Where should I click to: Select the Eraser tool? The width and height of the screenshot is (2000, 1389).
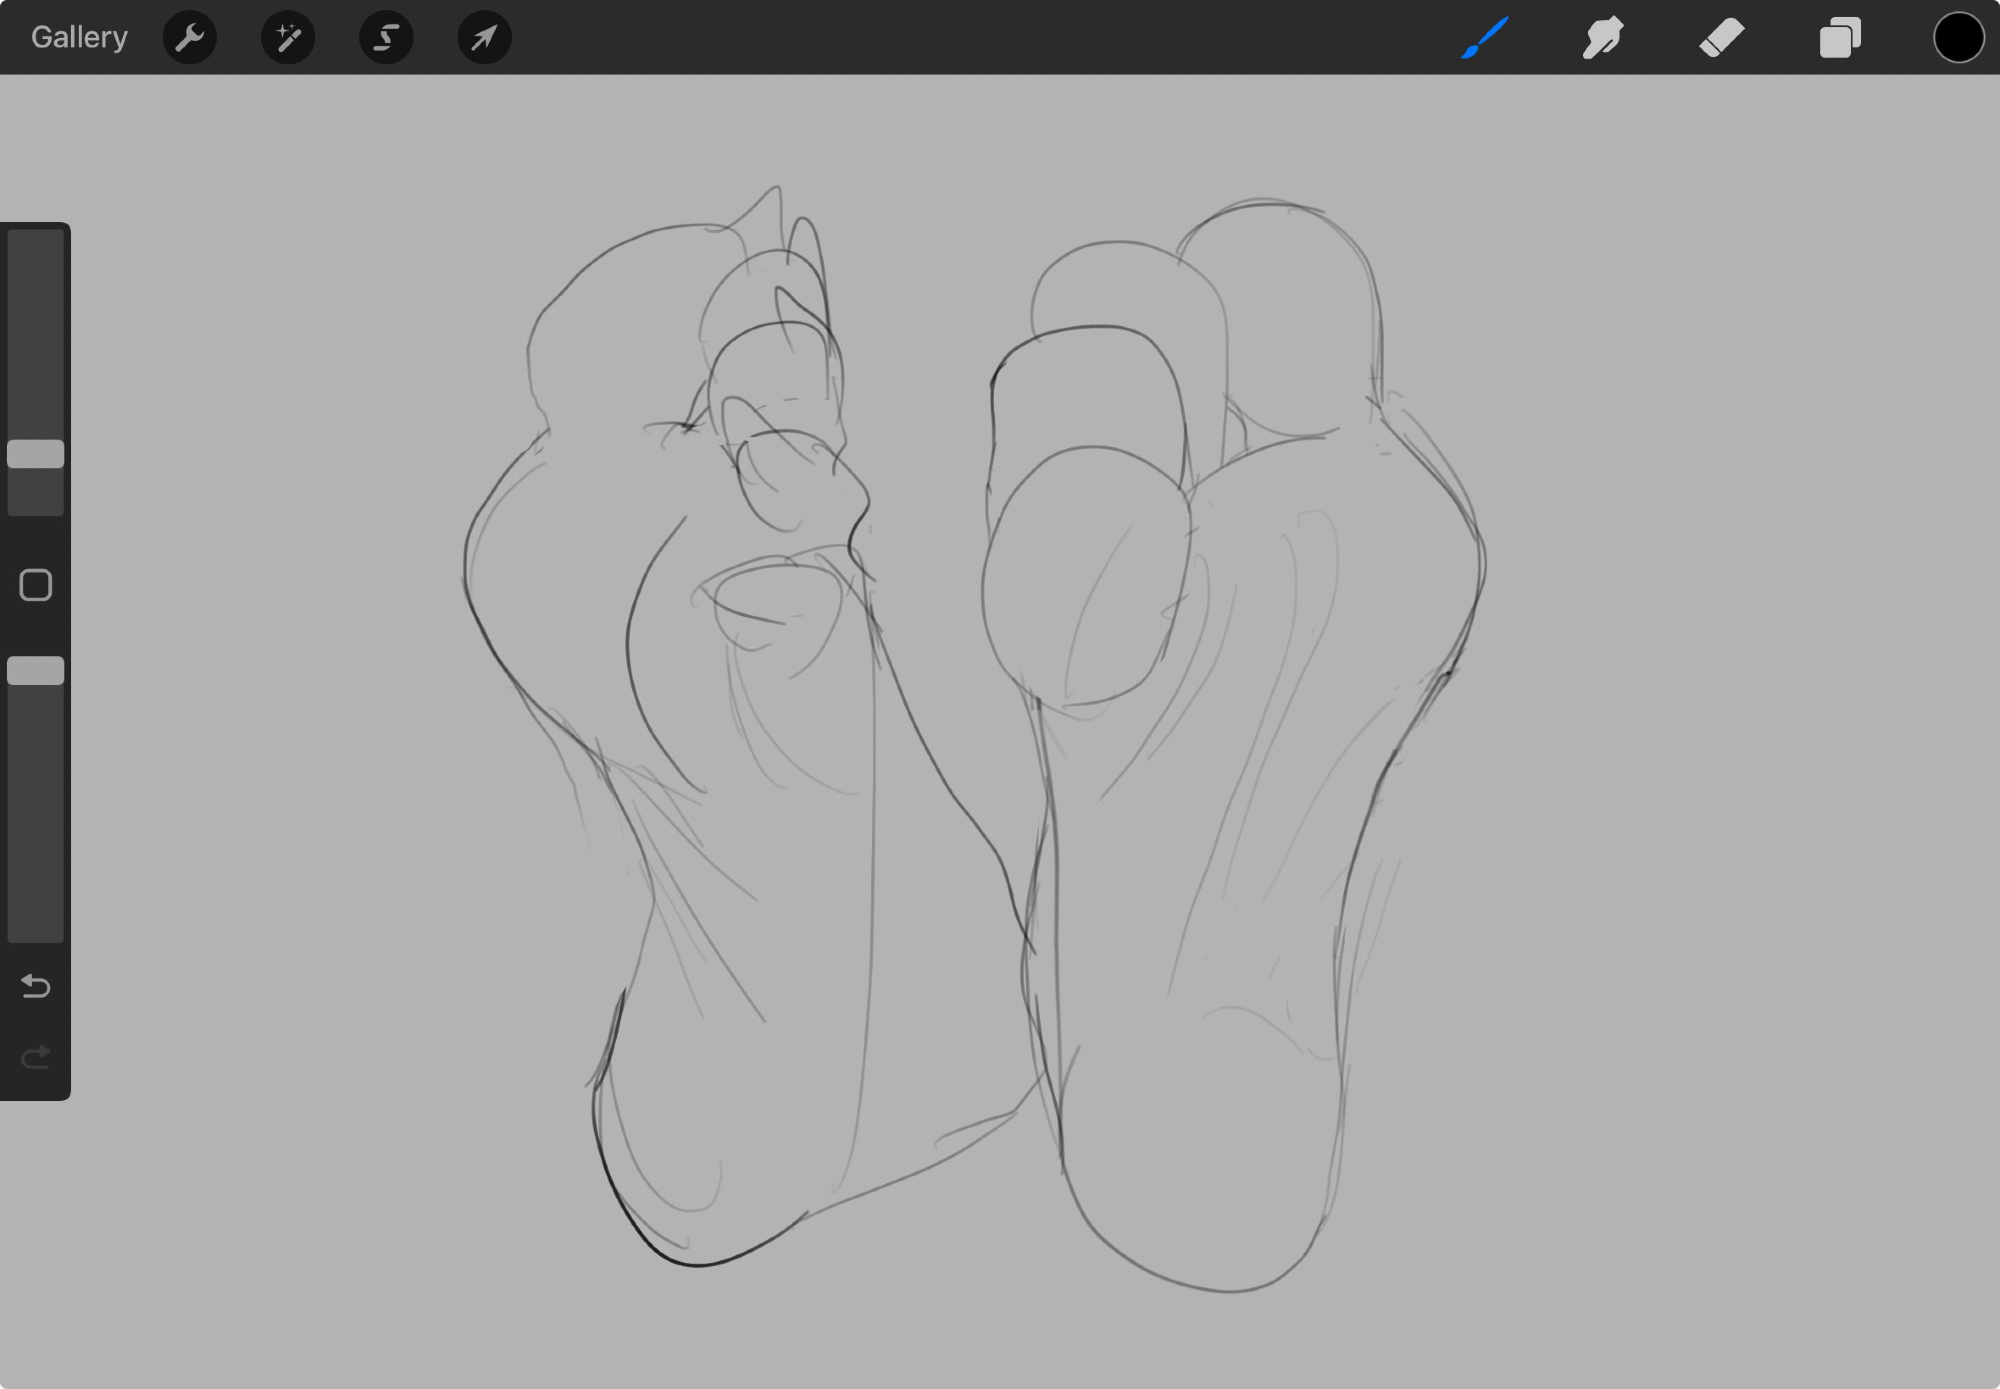click(1721, 38)
